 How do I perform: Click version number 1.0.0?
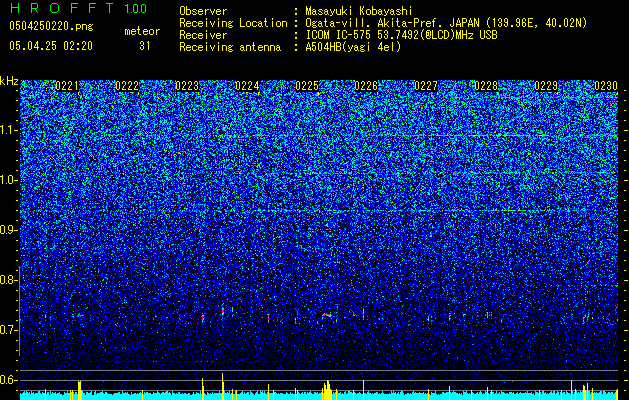(135, 9)
